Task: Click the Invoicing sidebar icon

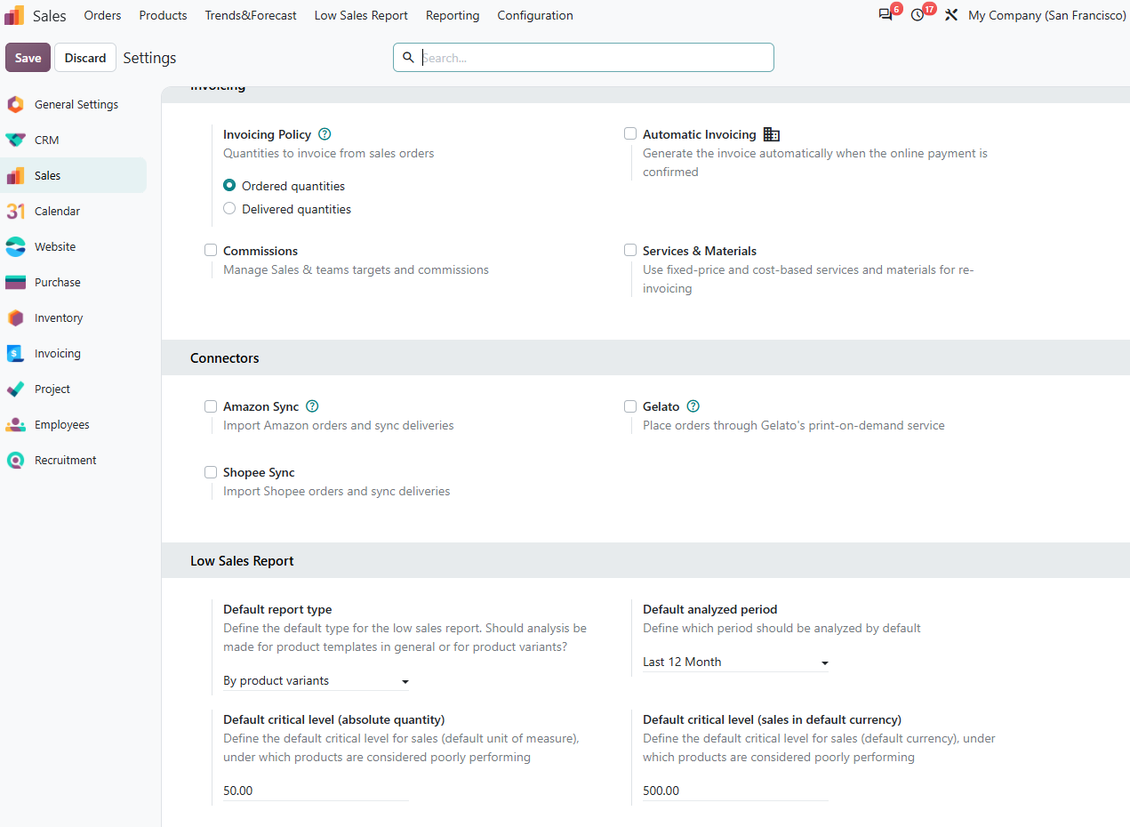Action: click(x=15, y=354)
